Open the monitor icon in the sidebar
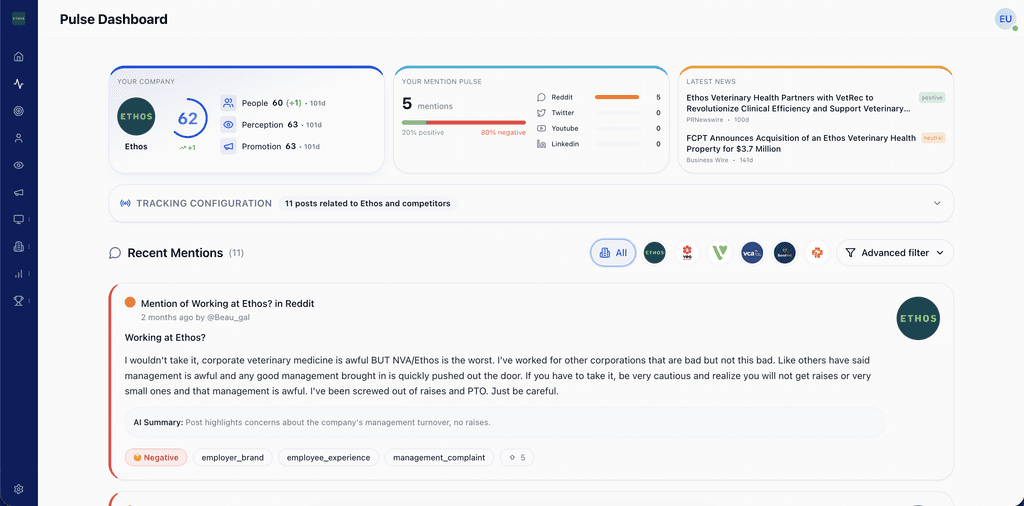Image resolution: width=1024 pixels, height=506 pixels. point(19,219)
